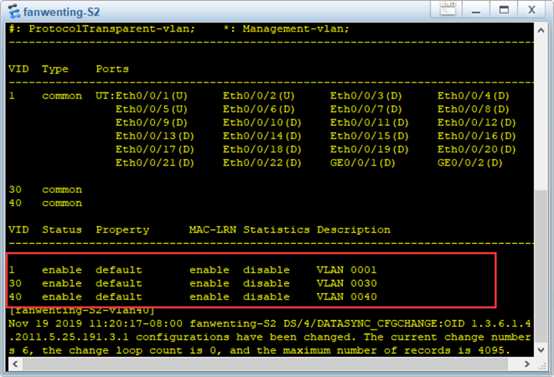The height and width of the screenshot is (377, 554).
Task: Click port entry Eth0/0/3(D)
Action: tap(366, 96)
